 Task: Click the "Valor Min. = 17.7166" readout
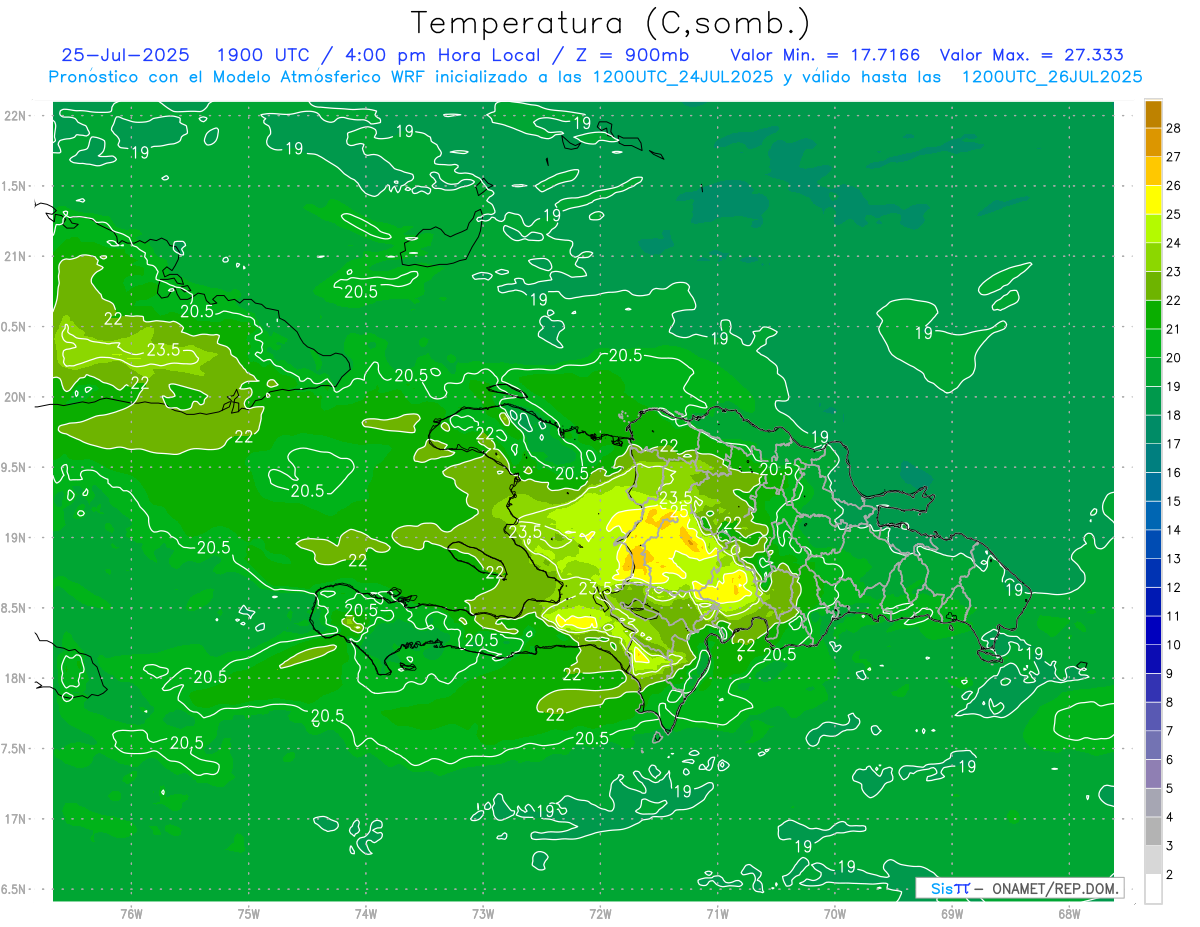(825, 55)
